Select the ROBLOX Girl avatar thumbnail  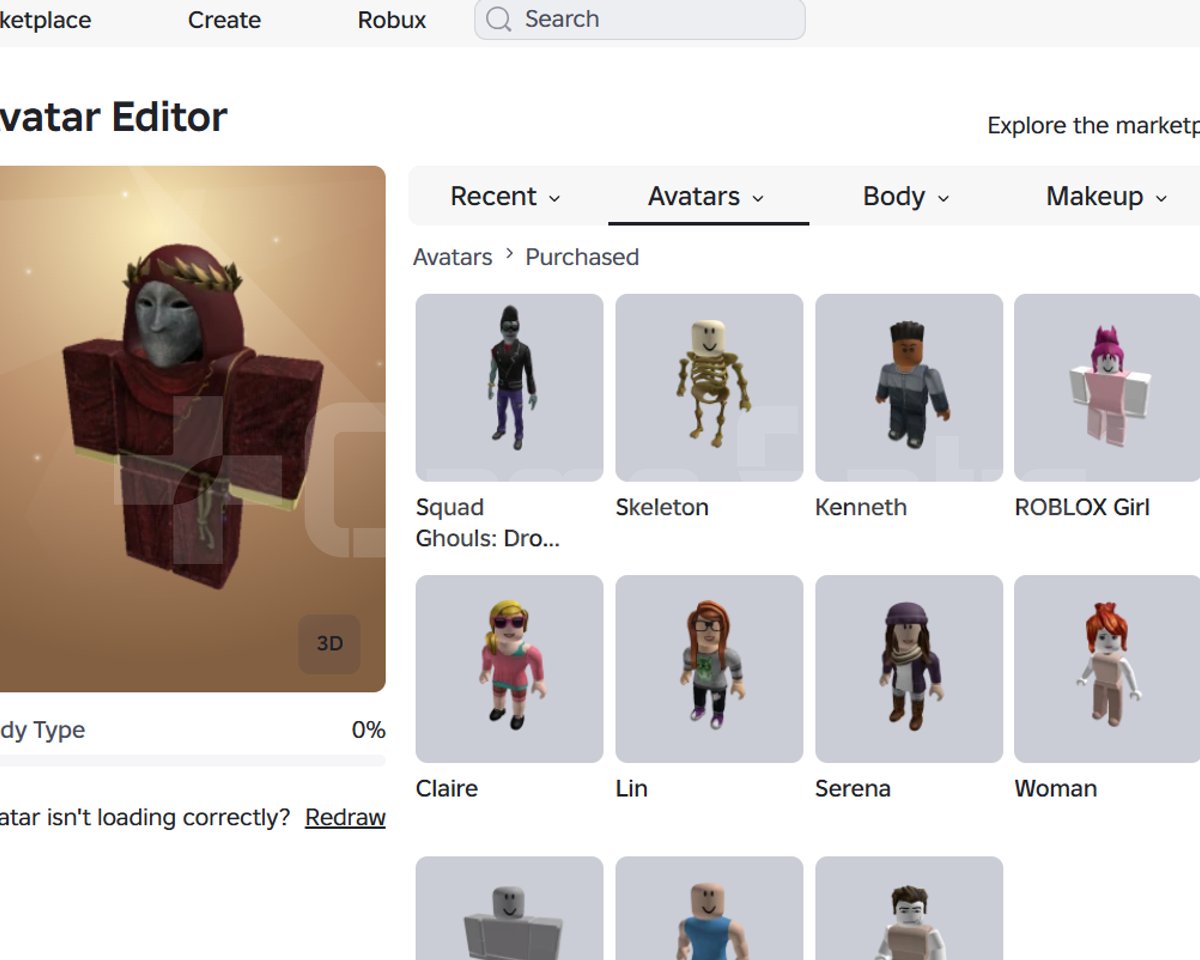tap(1107, 388)
